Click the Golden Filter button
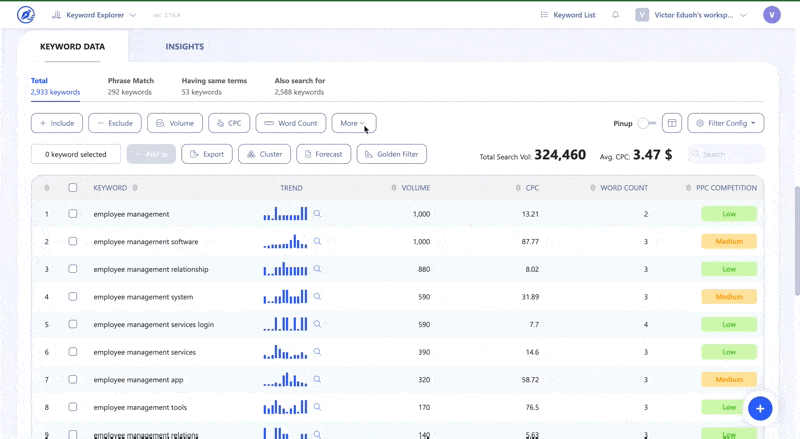The image size is (800, 439). coord(391,154)
